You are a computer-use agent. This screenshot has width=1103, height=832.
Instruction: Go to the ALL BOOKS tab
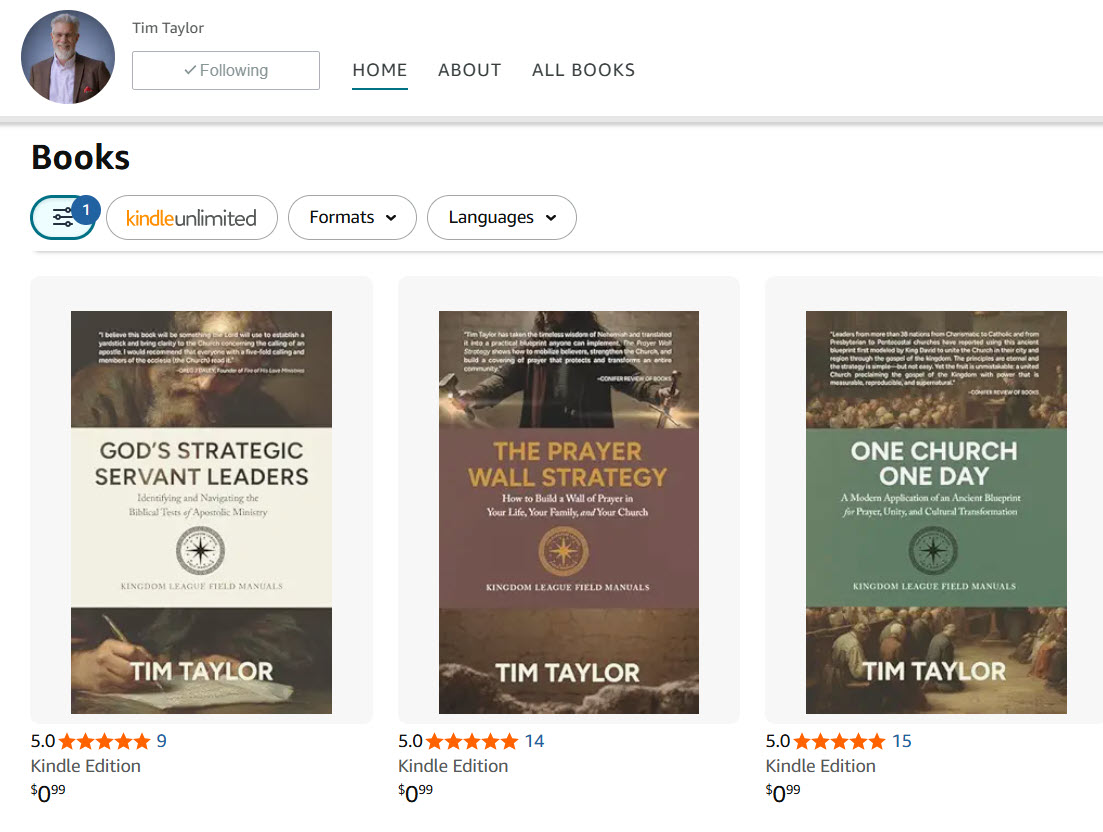click(583, 70)
